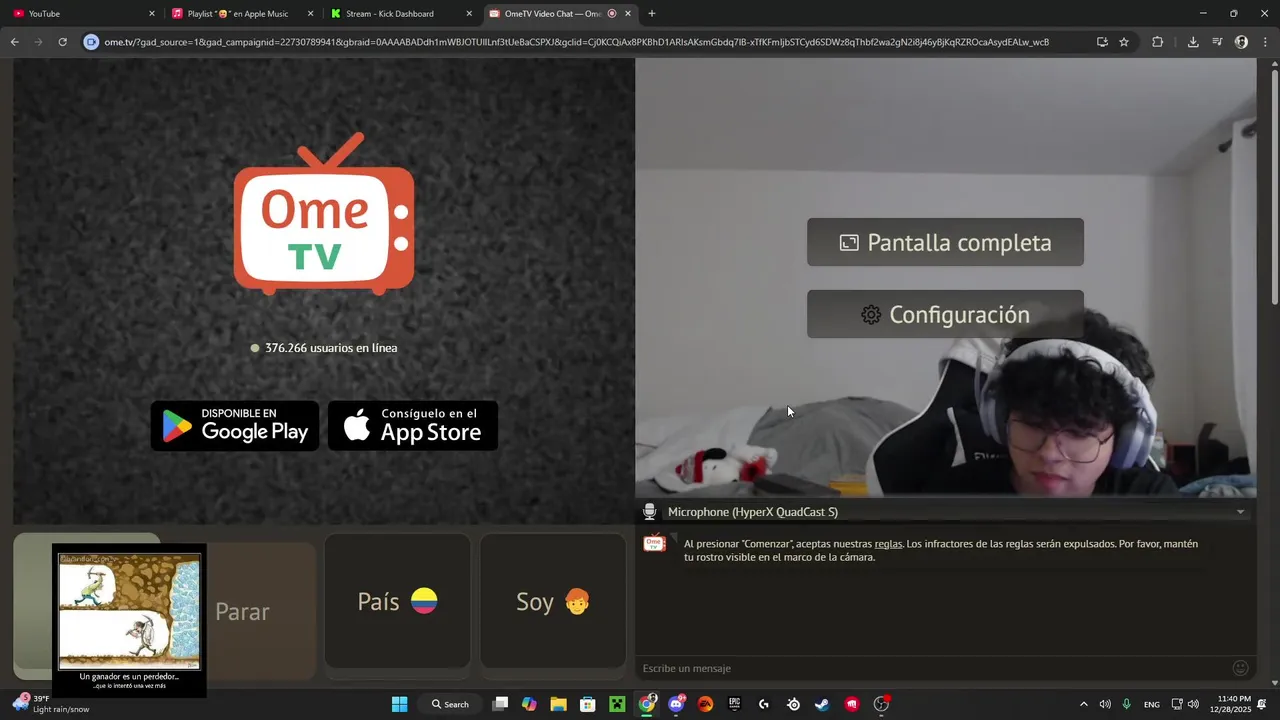The height and width of the screenshot is (720, 1280).
Task: Switch to the Kick Dashboard Stream tab
Action: coord(400,14)
